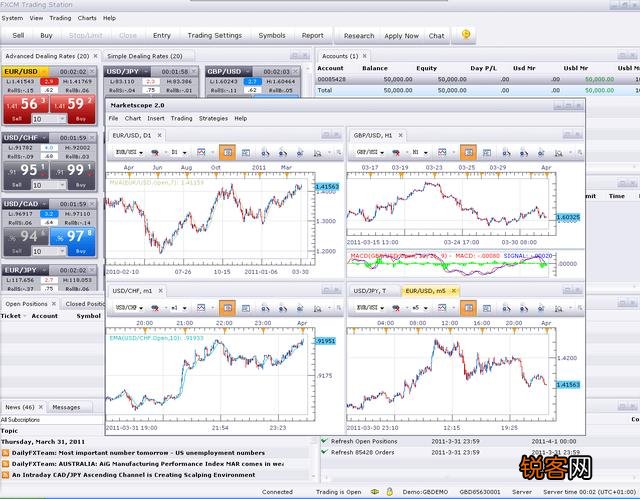Open symbol dropdown in GBP/USD, H1 chart toolbar
This screenshot has height=499, width=640.
click(x=382, y=153)
